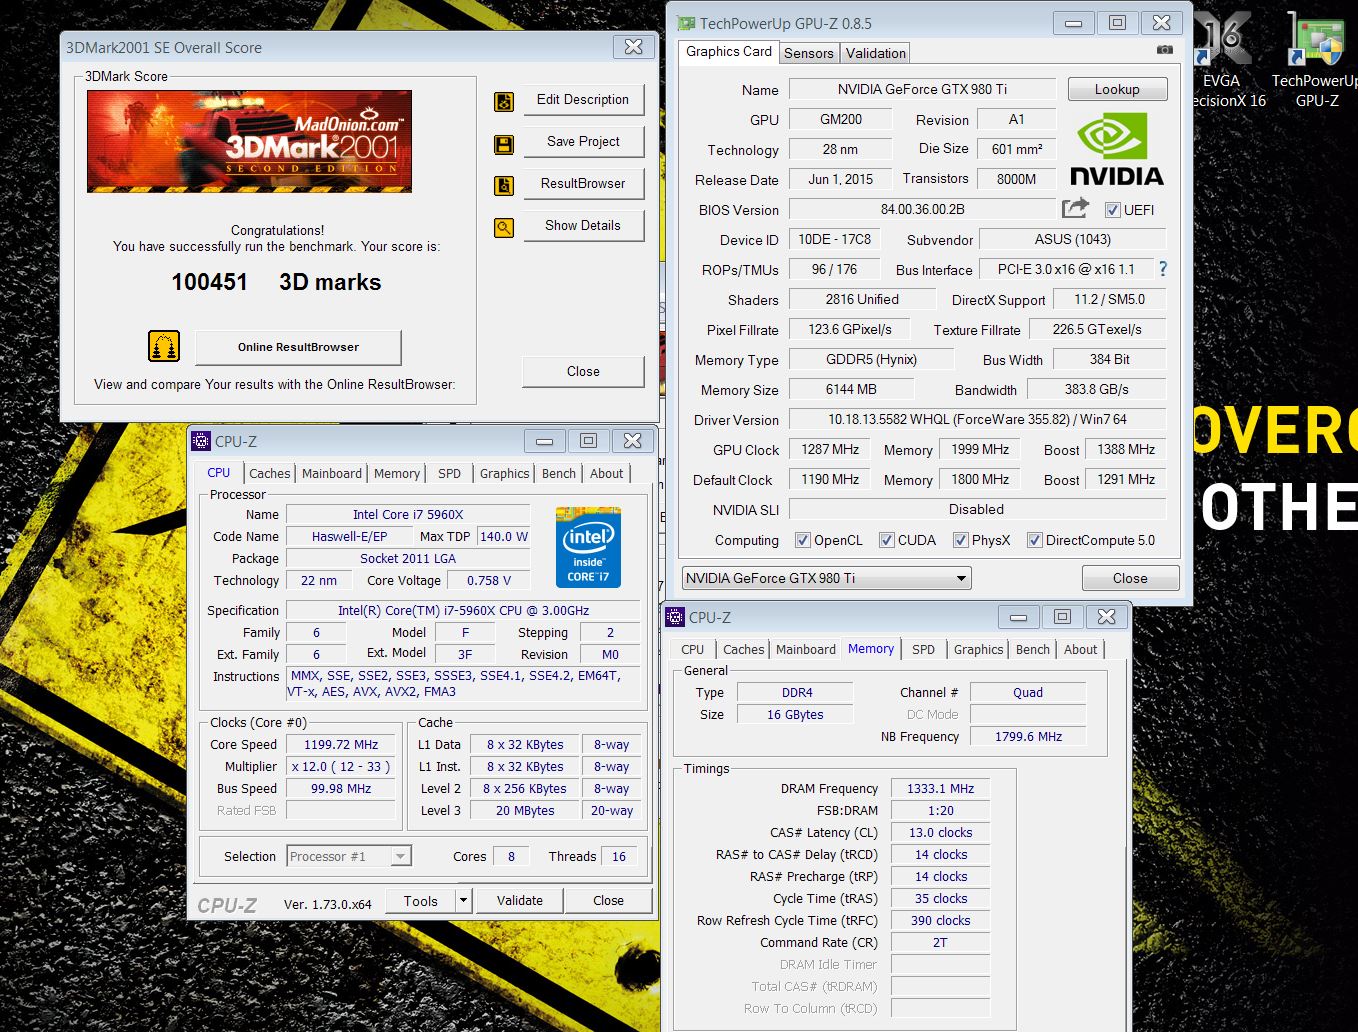Select the Graphics Card tab in GPU-Z

729,51
